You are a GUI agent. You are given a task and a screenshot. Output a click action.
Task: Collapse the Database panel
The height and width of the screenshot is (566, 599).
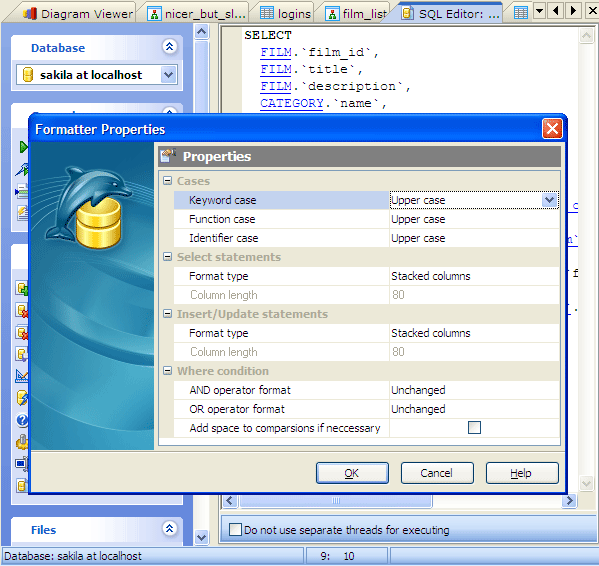coord(169,47)
